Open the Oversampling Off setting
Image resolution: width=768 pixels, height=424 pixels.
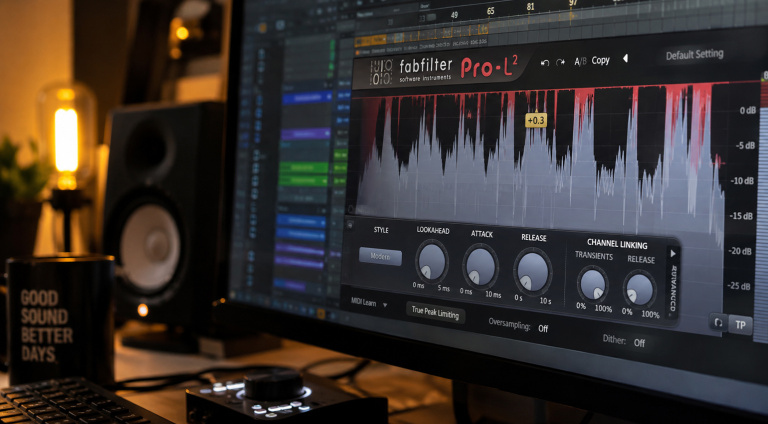coord(543,329)
